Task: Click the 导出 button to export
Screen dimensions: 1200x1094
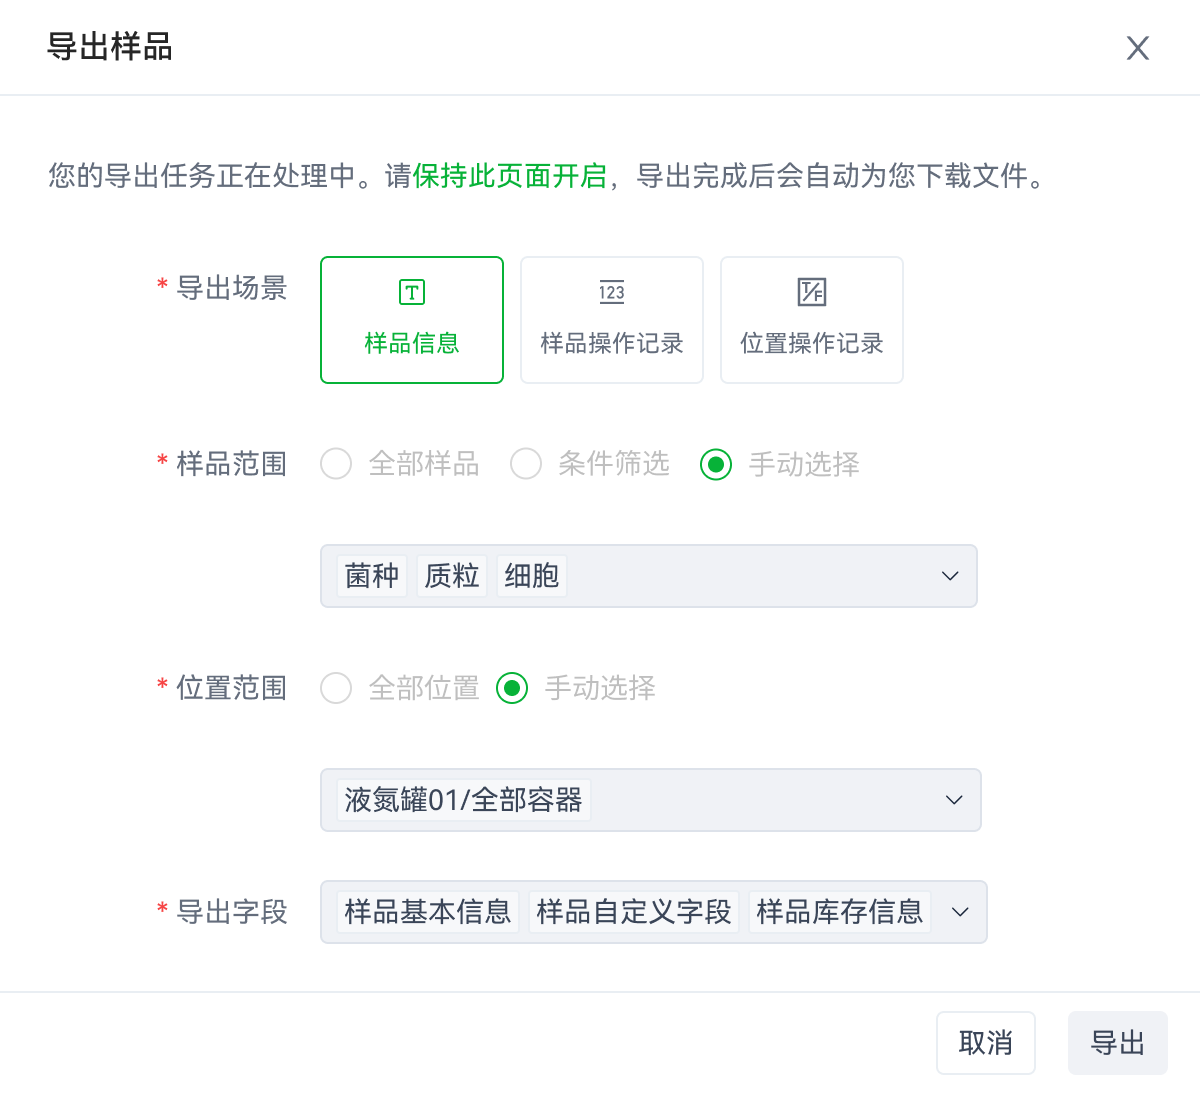Action: [1117, 1042]
